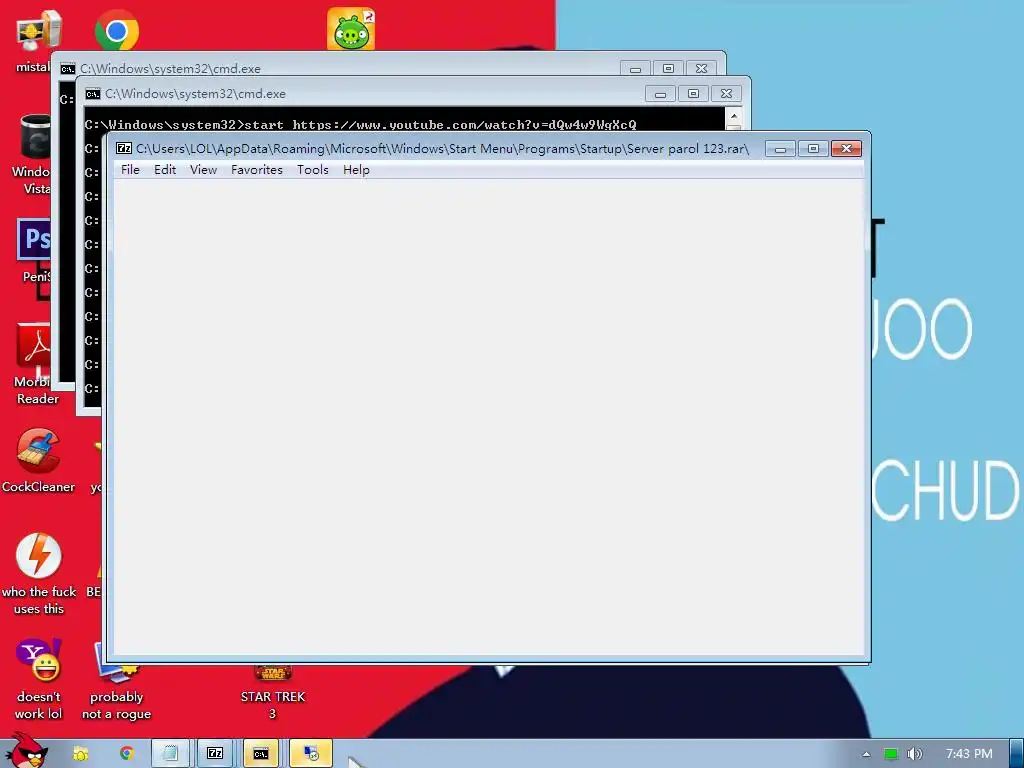Image resolution: width=1024 pixels, height=768 pixels.
Task: Click the green tray icon
Action: tap(890, 754)
